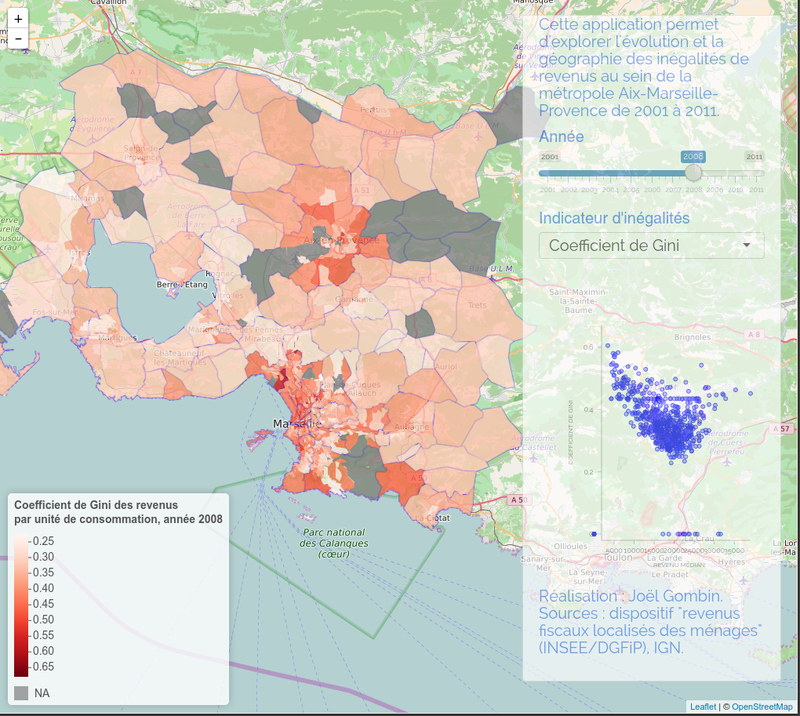
Task: Click the arrow of the inequality indicator selector
Action: click(x=746, y=245)
